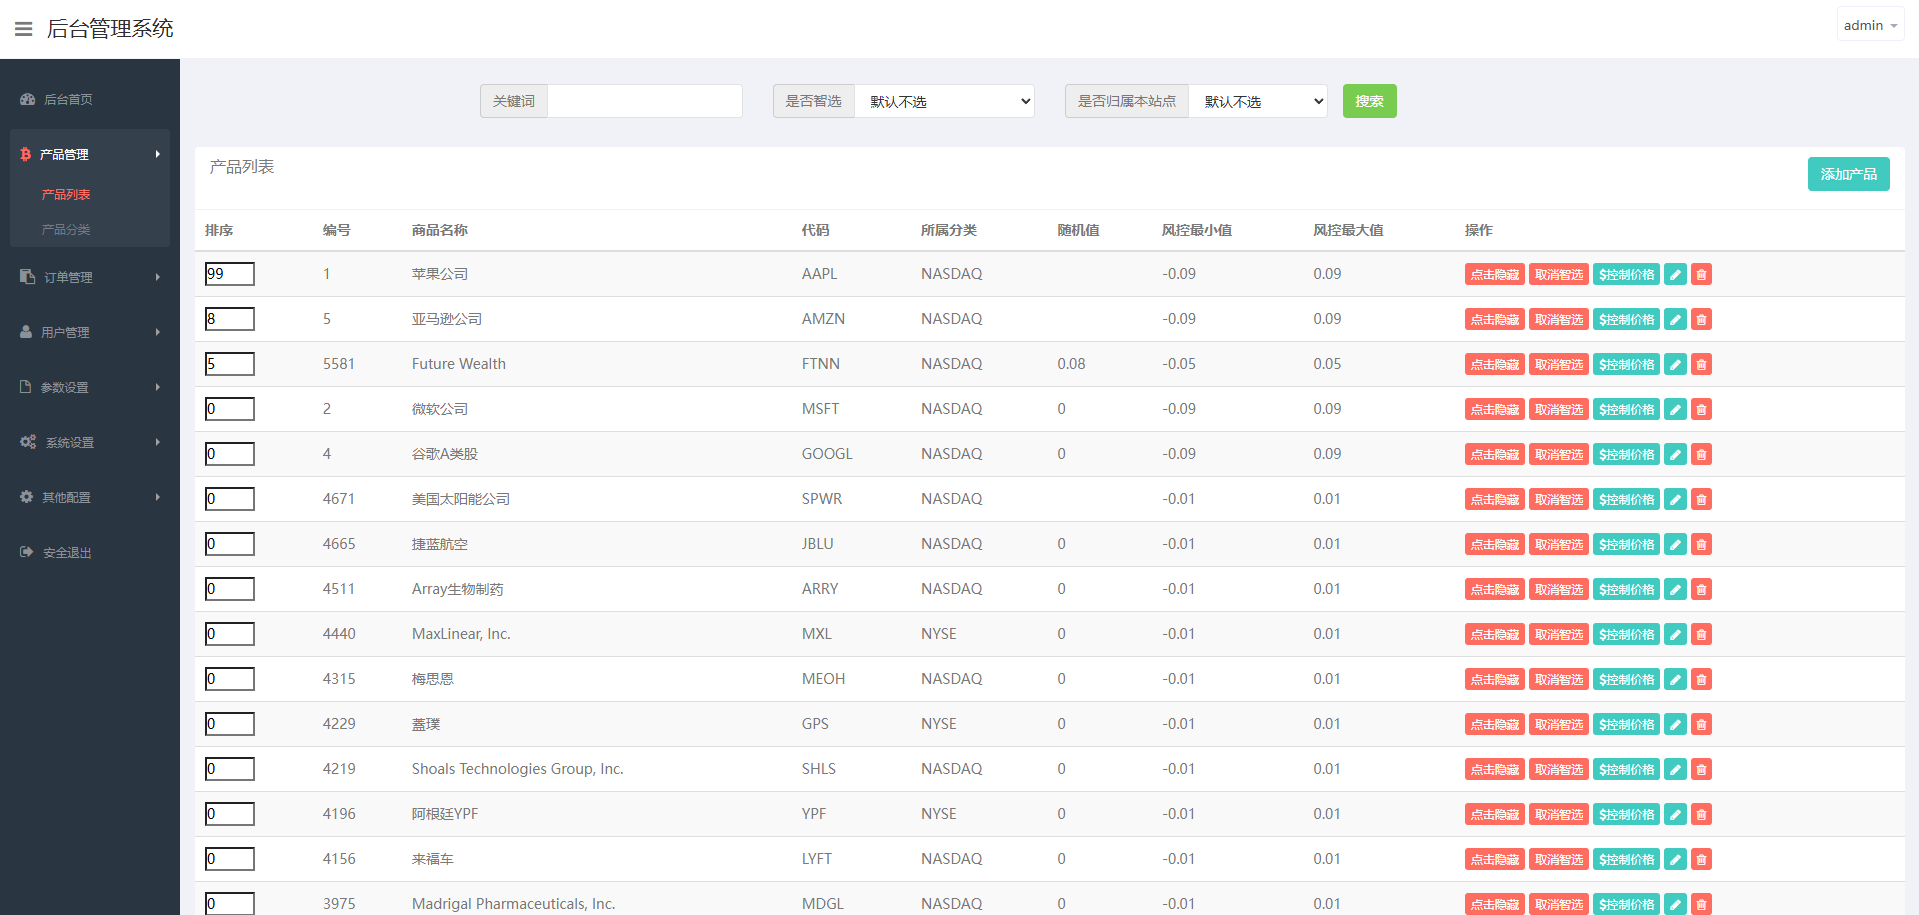Select 产品分类 in the sidebar submenu
Viewport: 1919px width, 915px height.
[66, 230]
